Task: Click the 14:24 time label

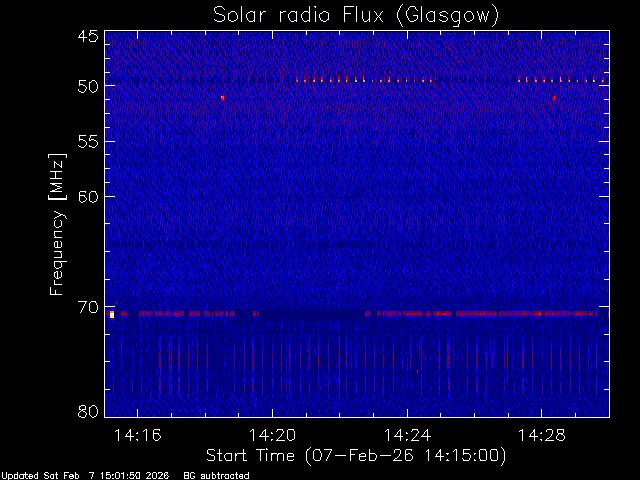Action: click(x=407, y=436)
